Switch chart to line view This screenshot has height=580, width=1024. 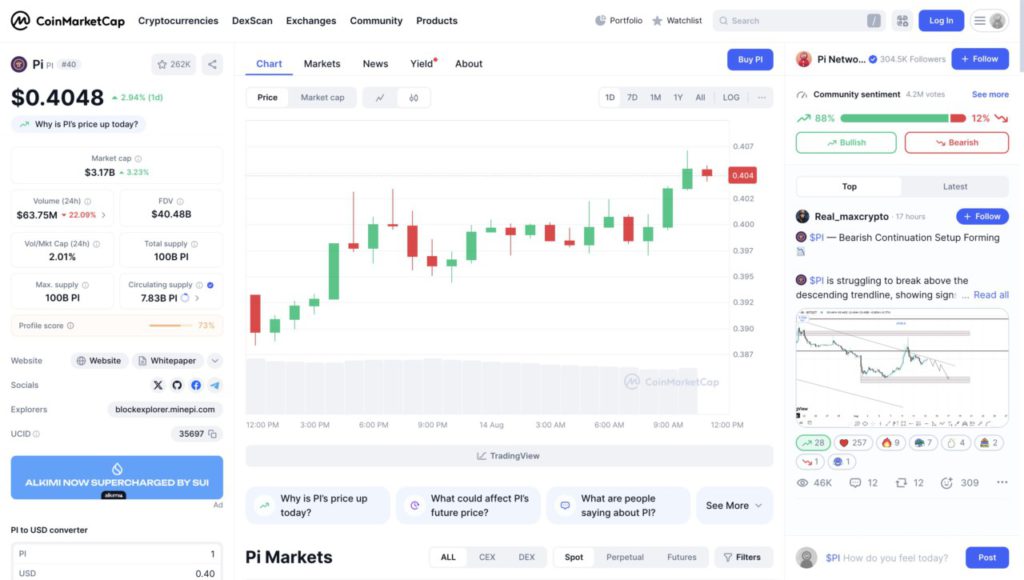coord(380,98)
